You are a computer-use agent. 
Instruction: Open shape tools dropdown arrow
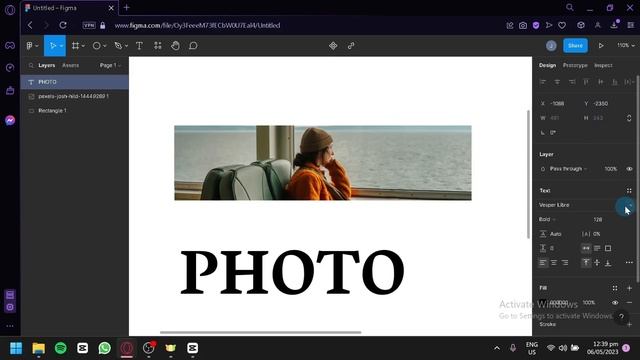(x=104, y=46)
